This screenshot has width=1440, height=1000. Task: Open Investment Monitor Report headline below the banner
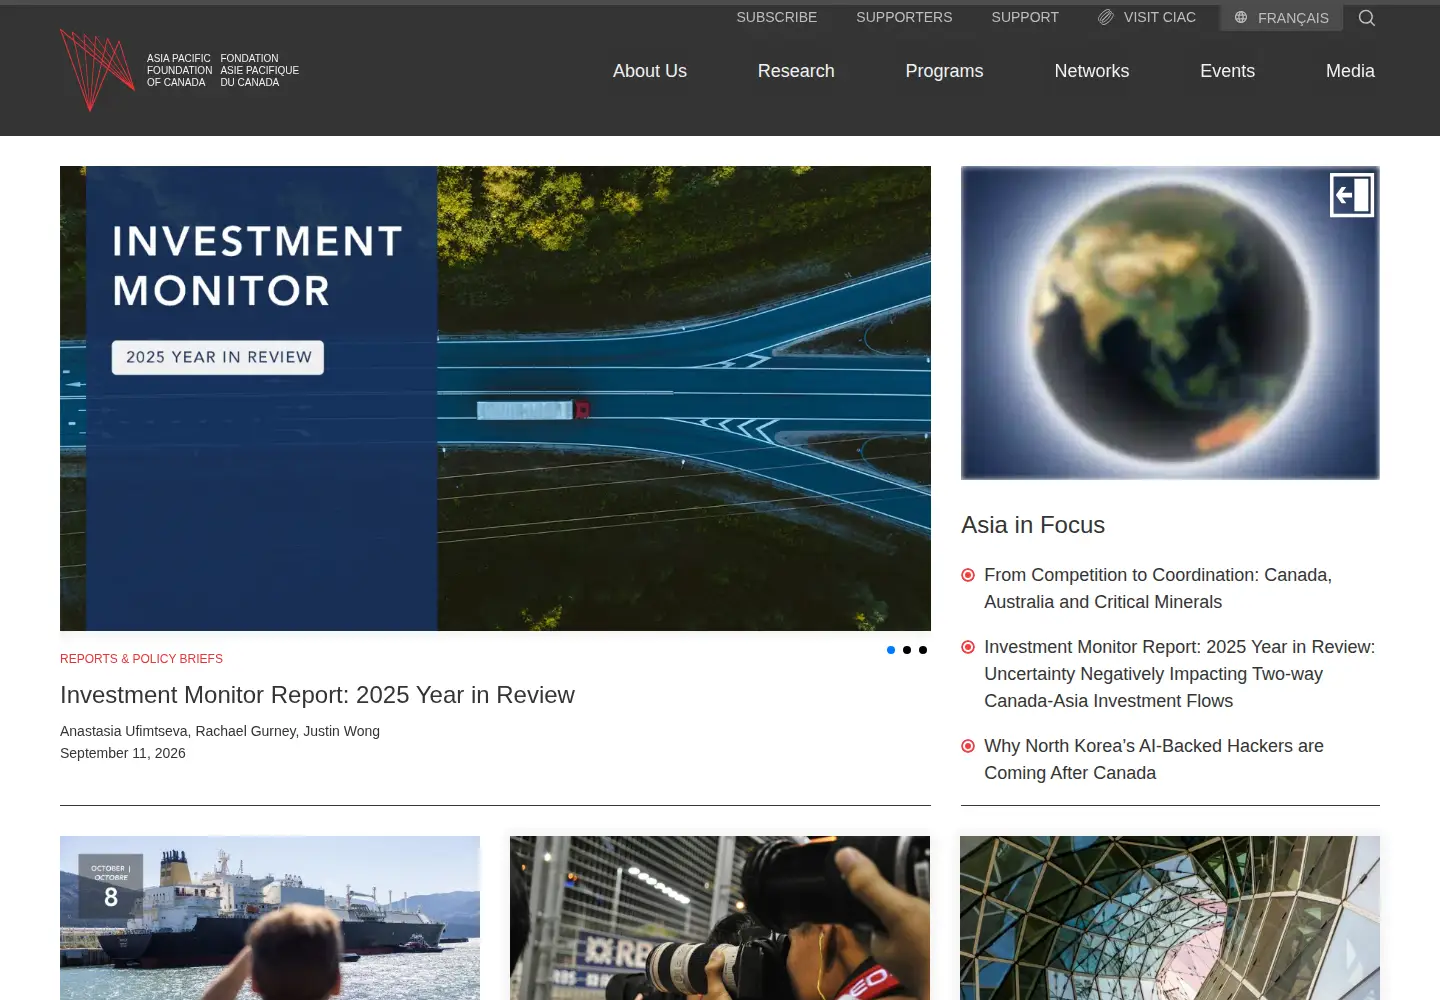317,695
